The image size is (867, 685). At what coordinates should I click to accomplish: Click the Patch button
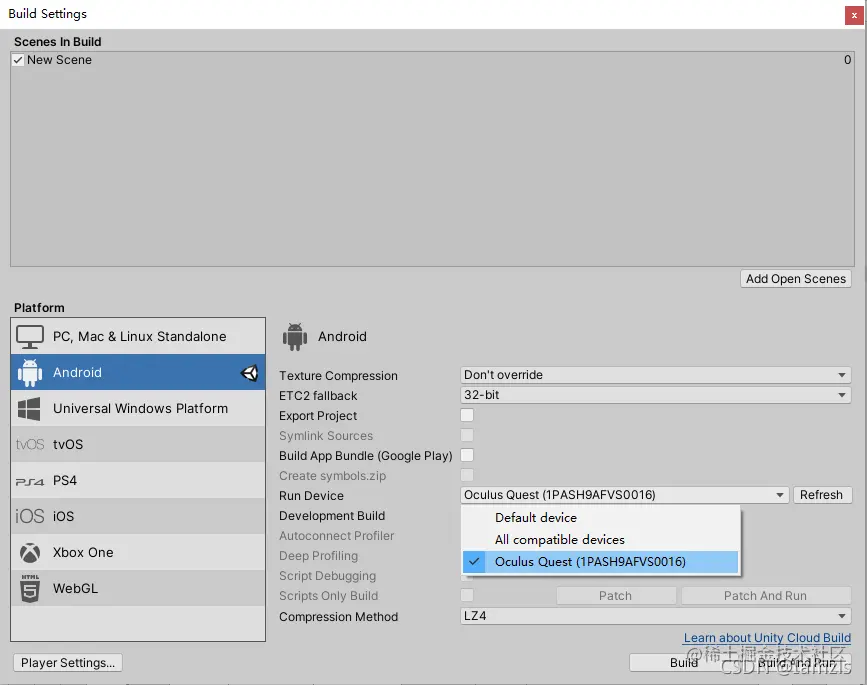[615, 595]
